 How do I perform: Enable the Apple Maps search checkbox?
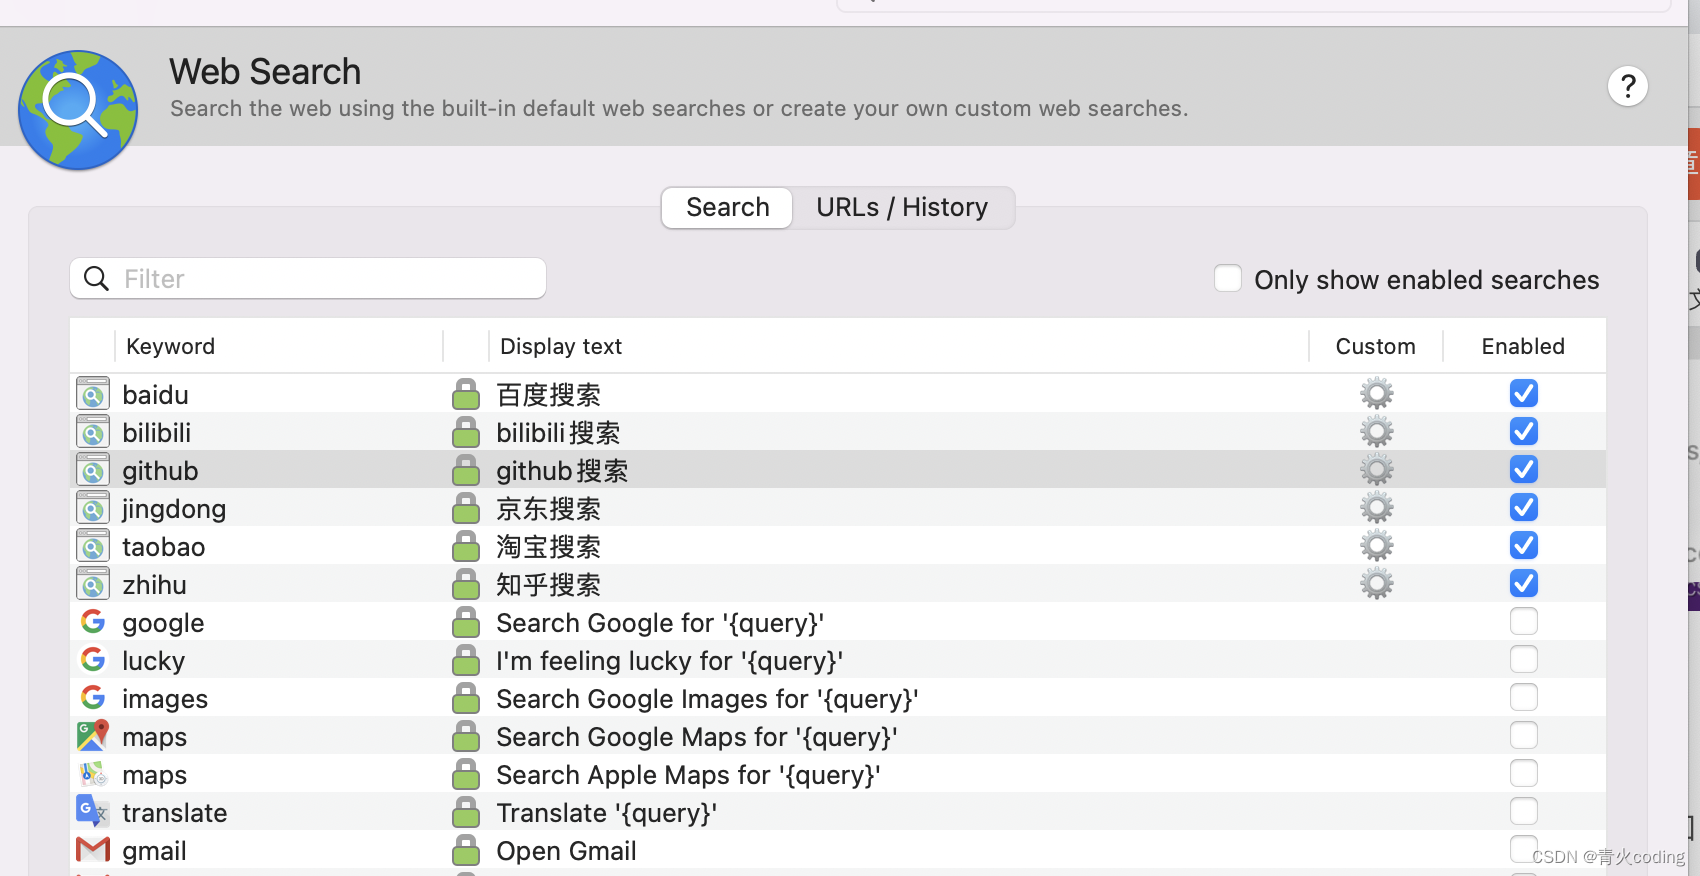click(x=1524, y=773)
